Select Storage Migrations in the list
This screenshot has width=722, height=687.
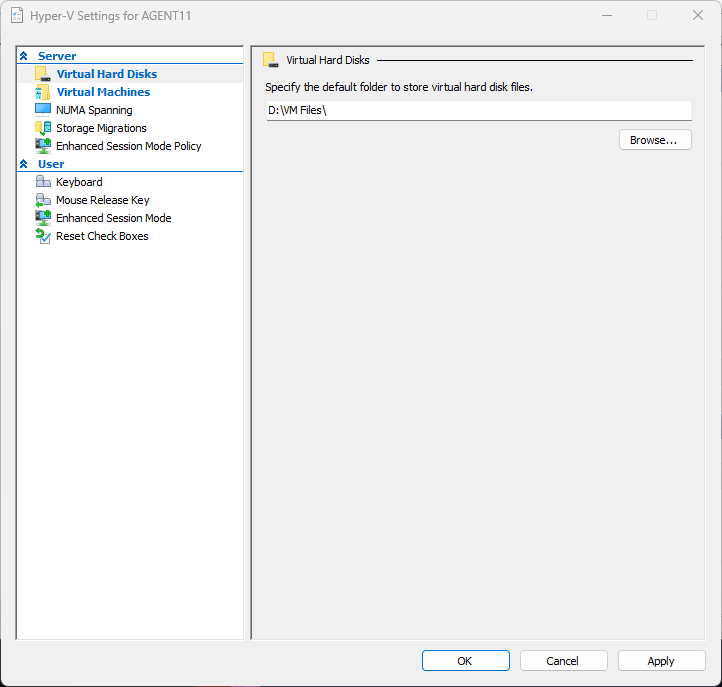[x=101, y=128]
